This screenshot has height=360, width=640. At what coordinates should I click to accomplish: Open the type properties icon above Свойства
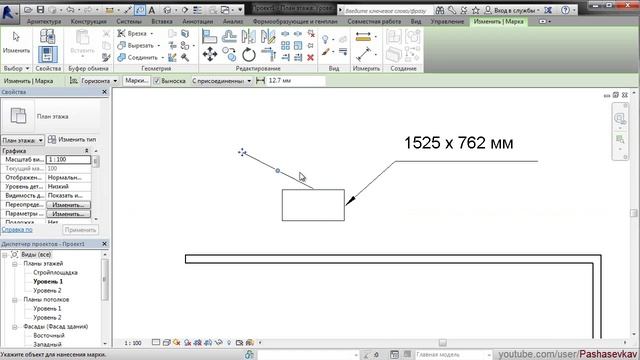pos(48,36)
